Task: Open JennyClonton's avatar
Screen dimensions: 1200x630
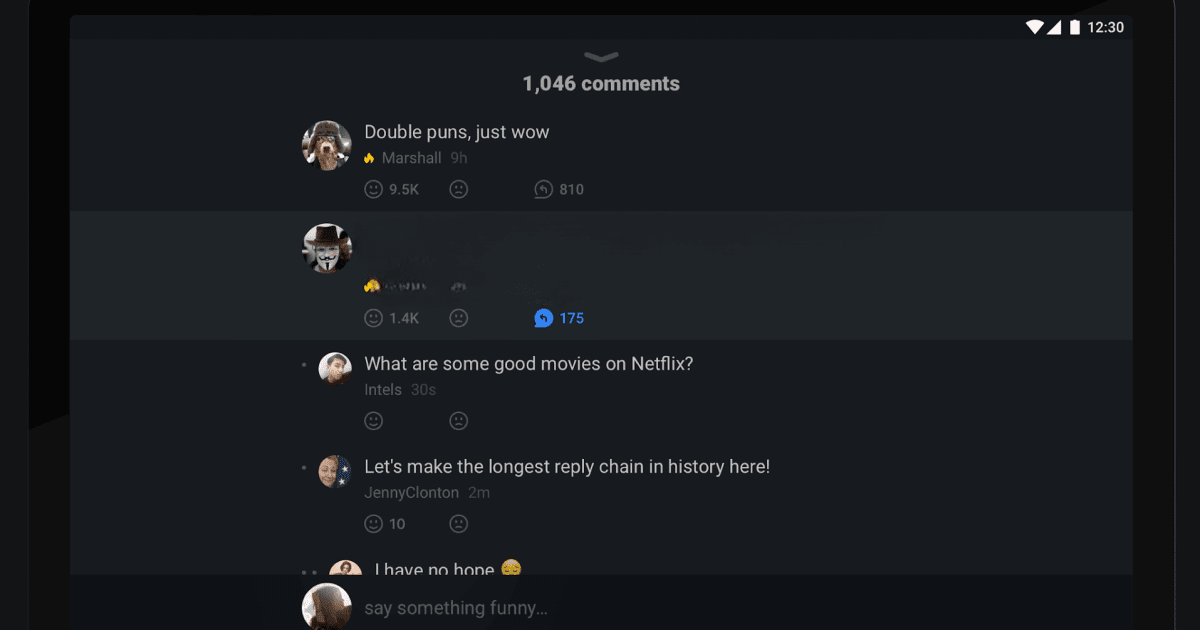Action: (335, 471)
